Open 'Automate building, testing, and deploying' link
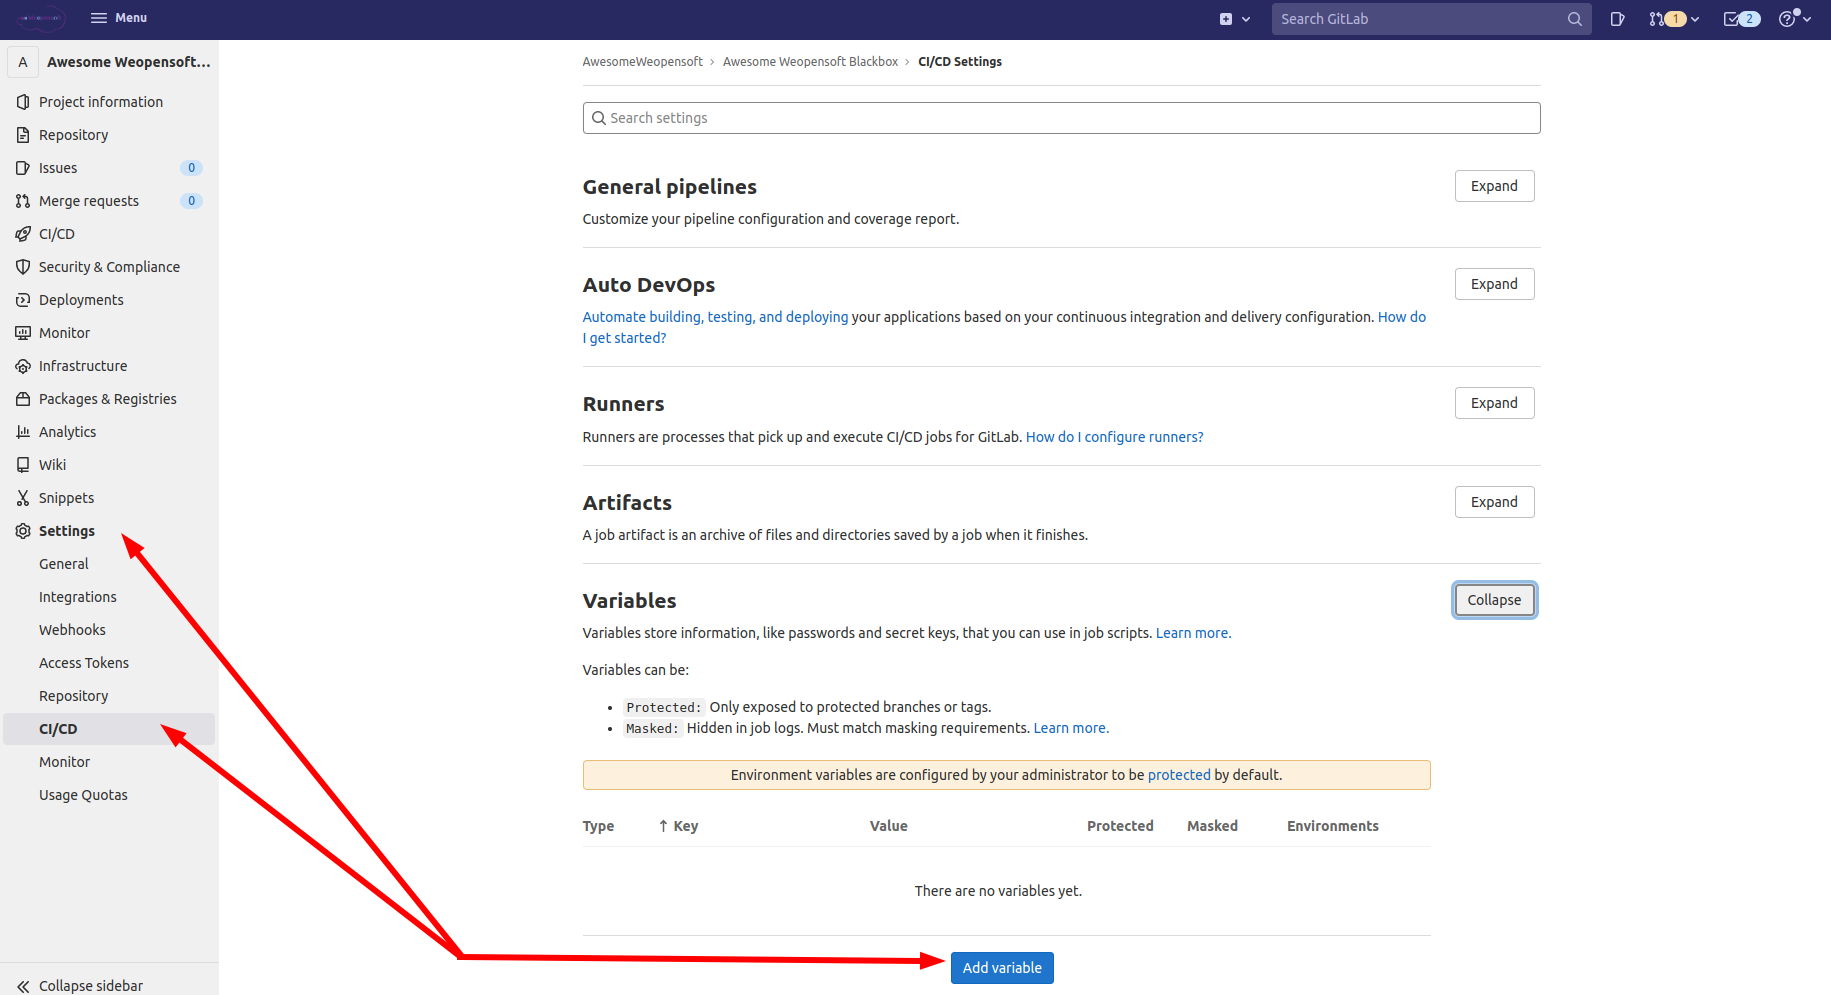The image size is (1831, 995). [715, 317]
